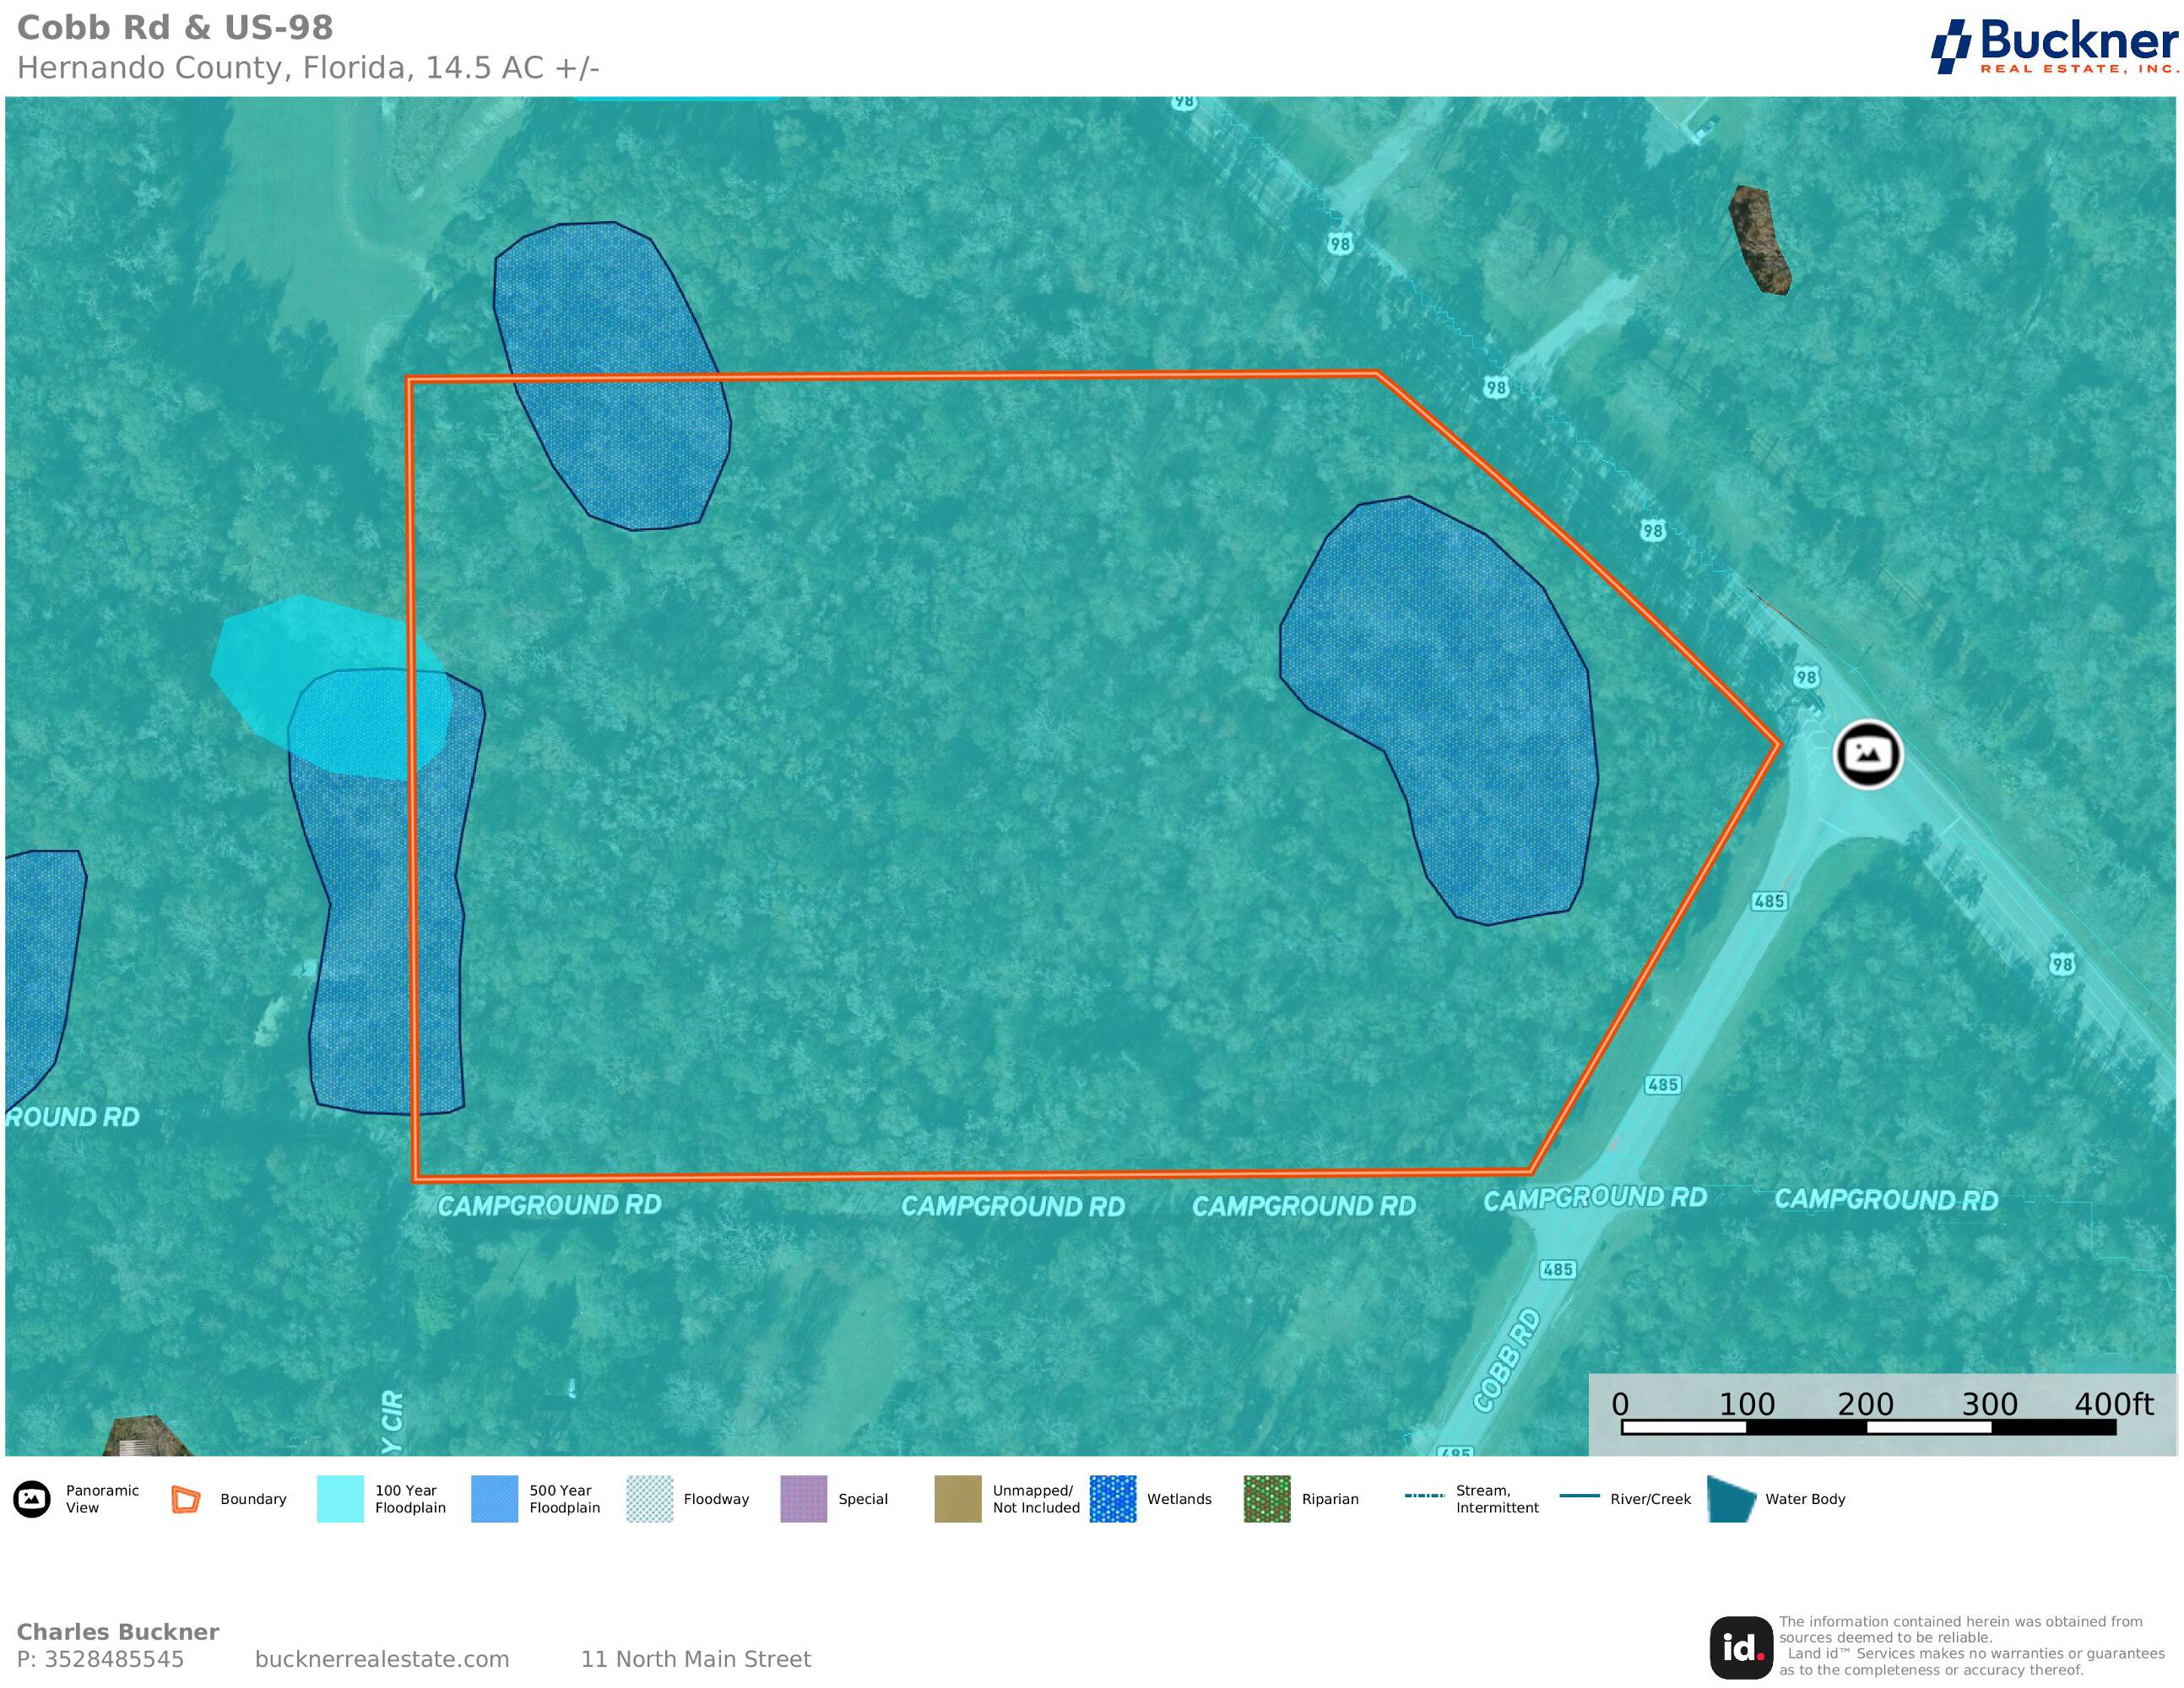
Task: Click the Riparian legend pattern icon
Action: [1267, 1499]
